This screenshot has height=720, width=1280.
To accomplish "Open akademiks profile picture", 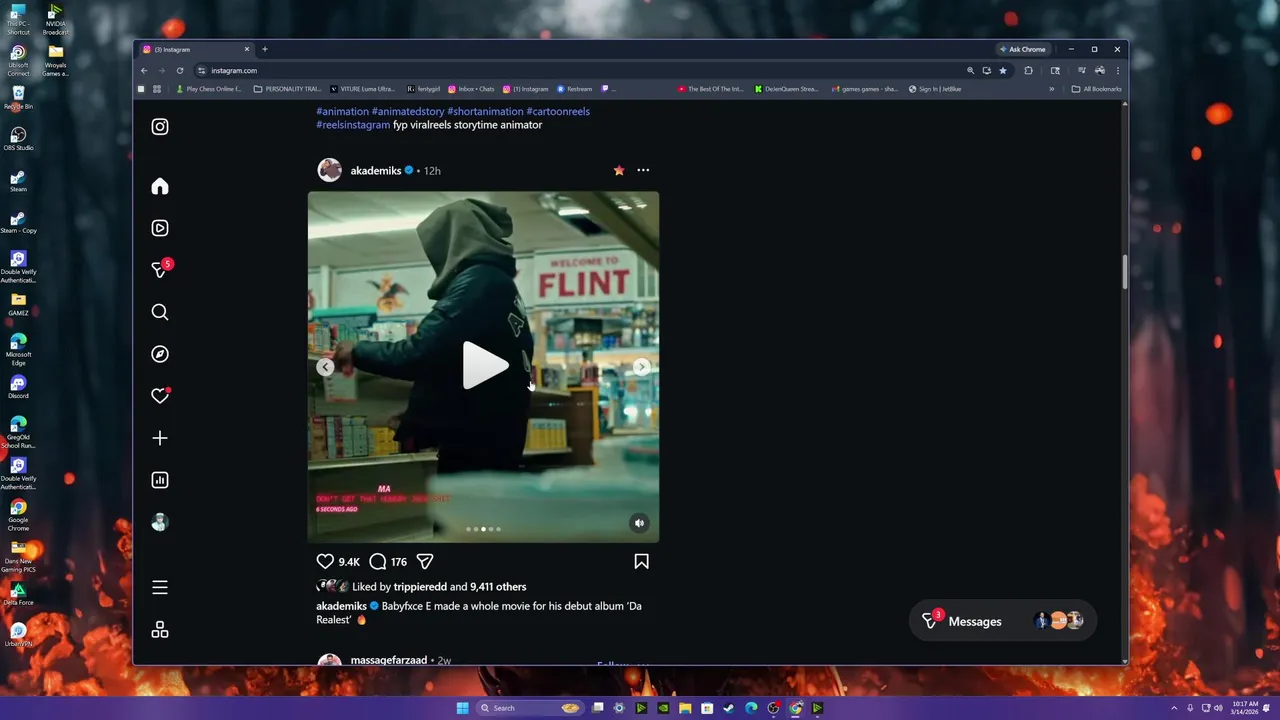I will [330, 170].
